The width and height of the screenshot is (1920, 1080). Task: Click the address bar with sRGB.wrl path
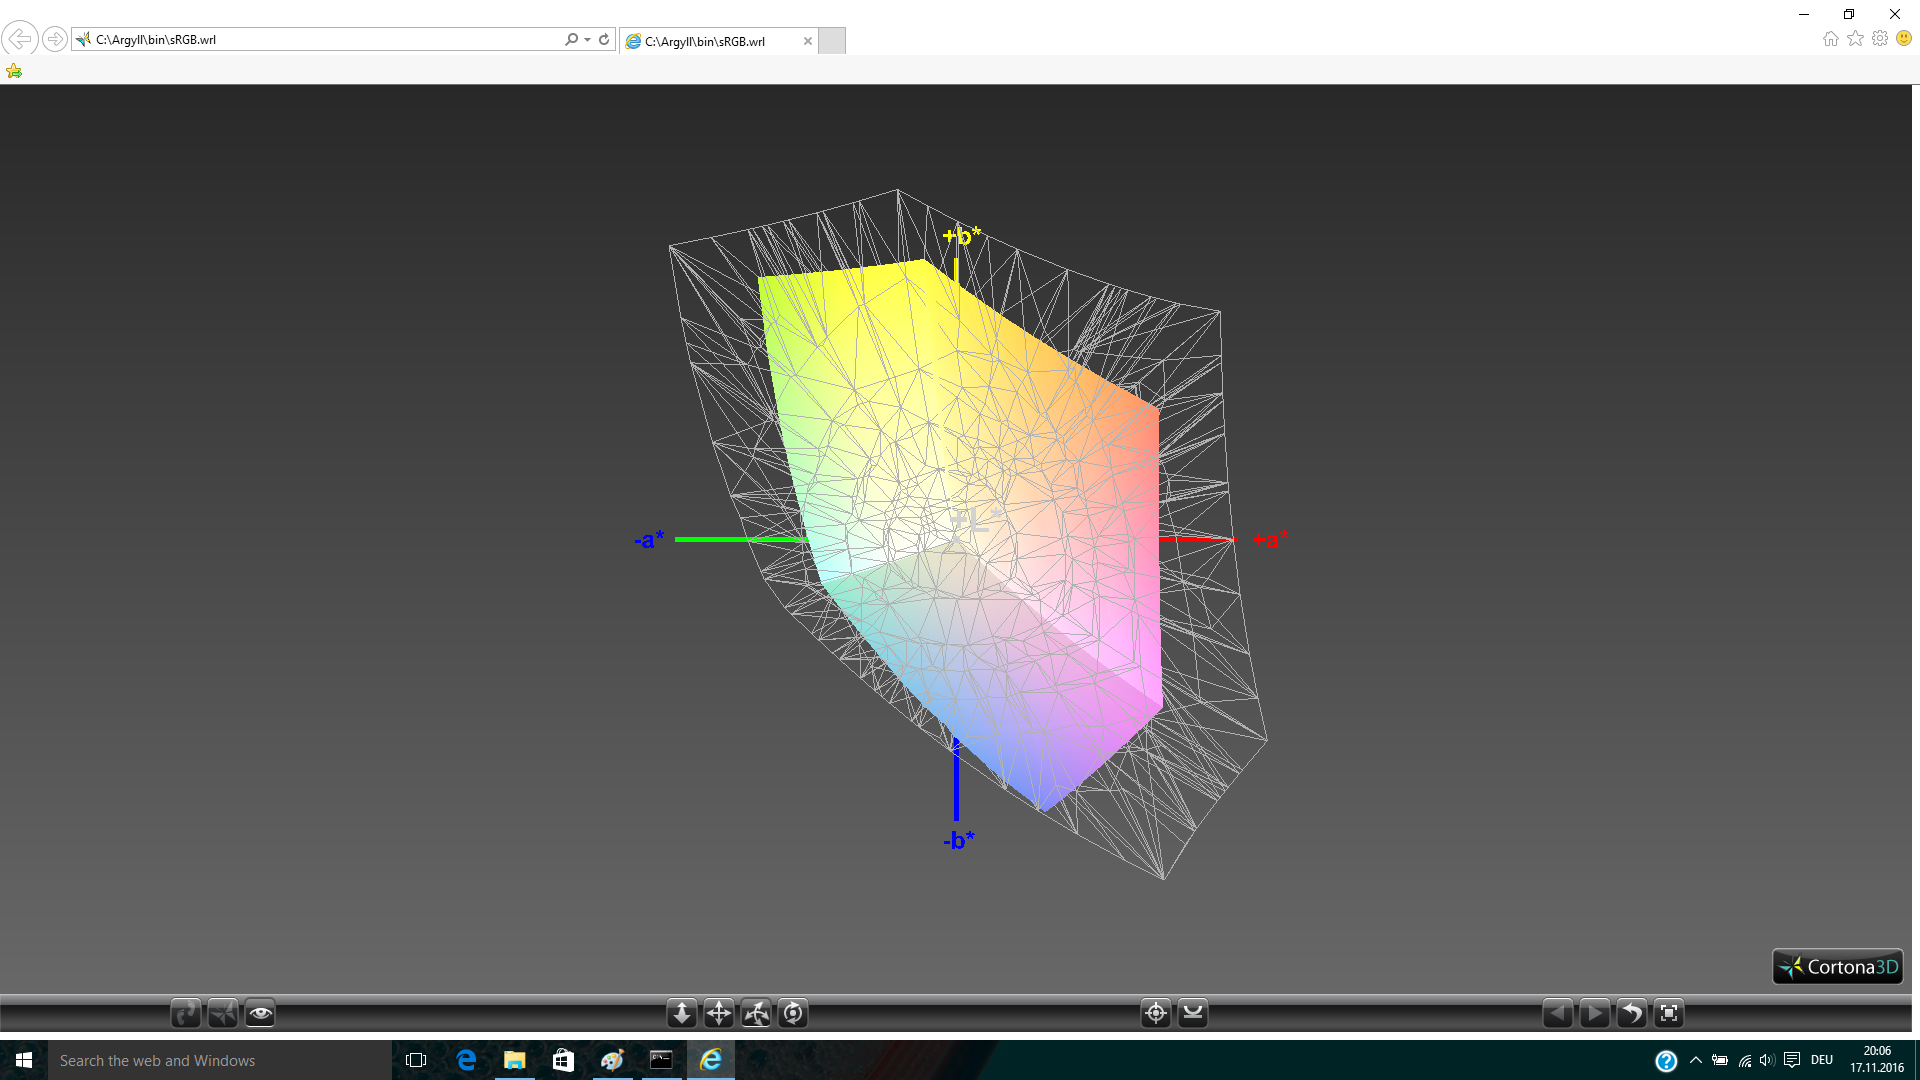coord(320,40)
